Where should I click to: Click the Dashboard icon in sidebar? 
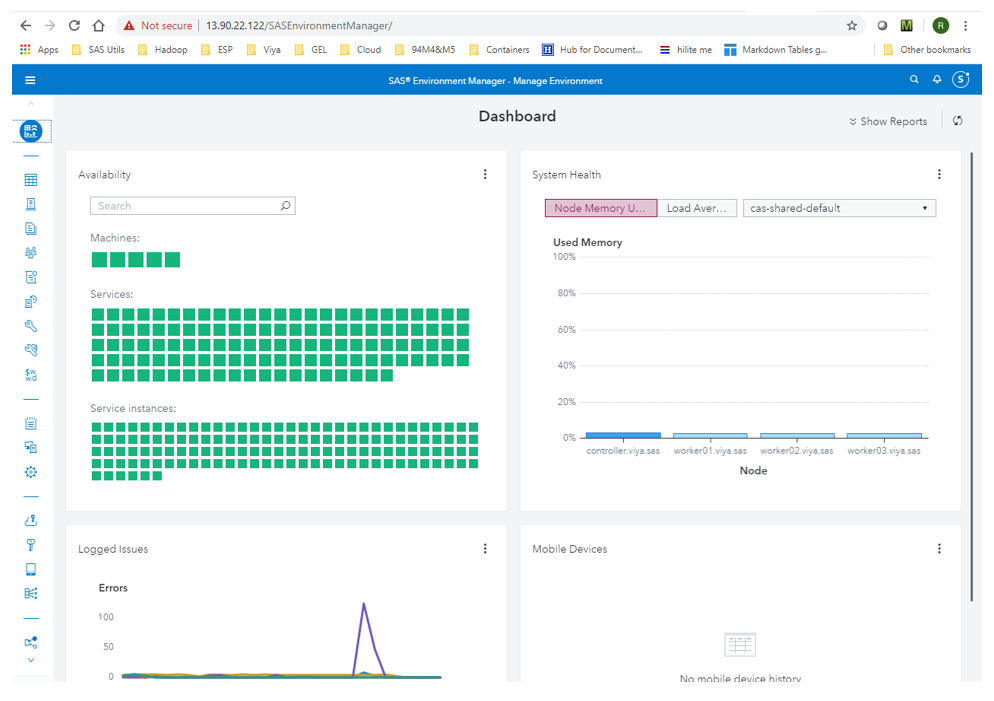tap(31, 130)
